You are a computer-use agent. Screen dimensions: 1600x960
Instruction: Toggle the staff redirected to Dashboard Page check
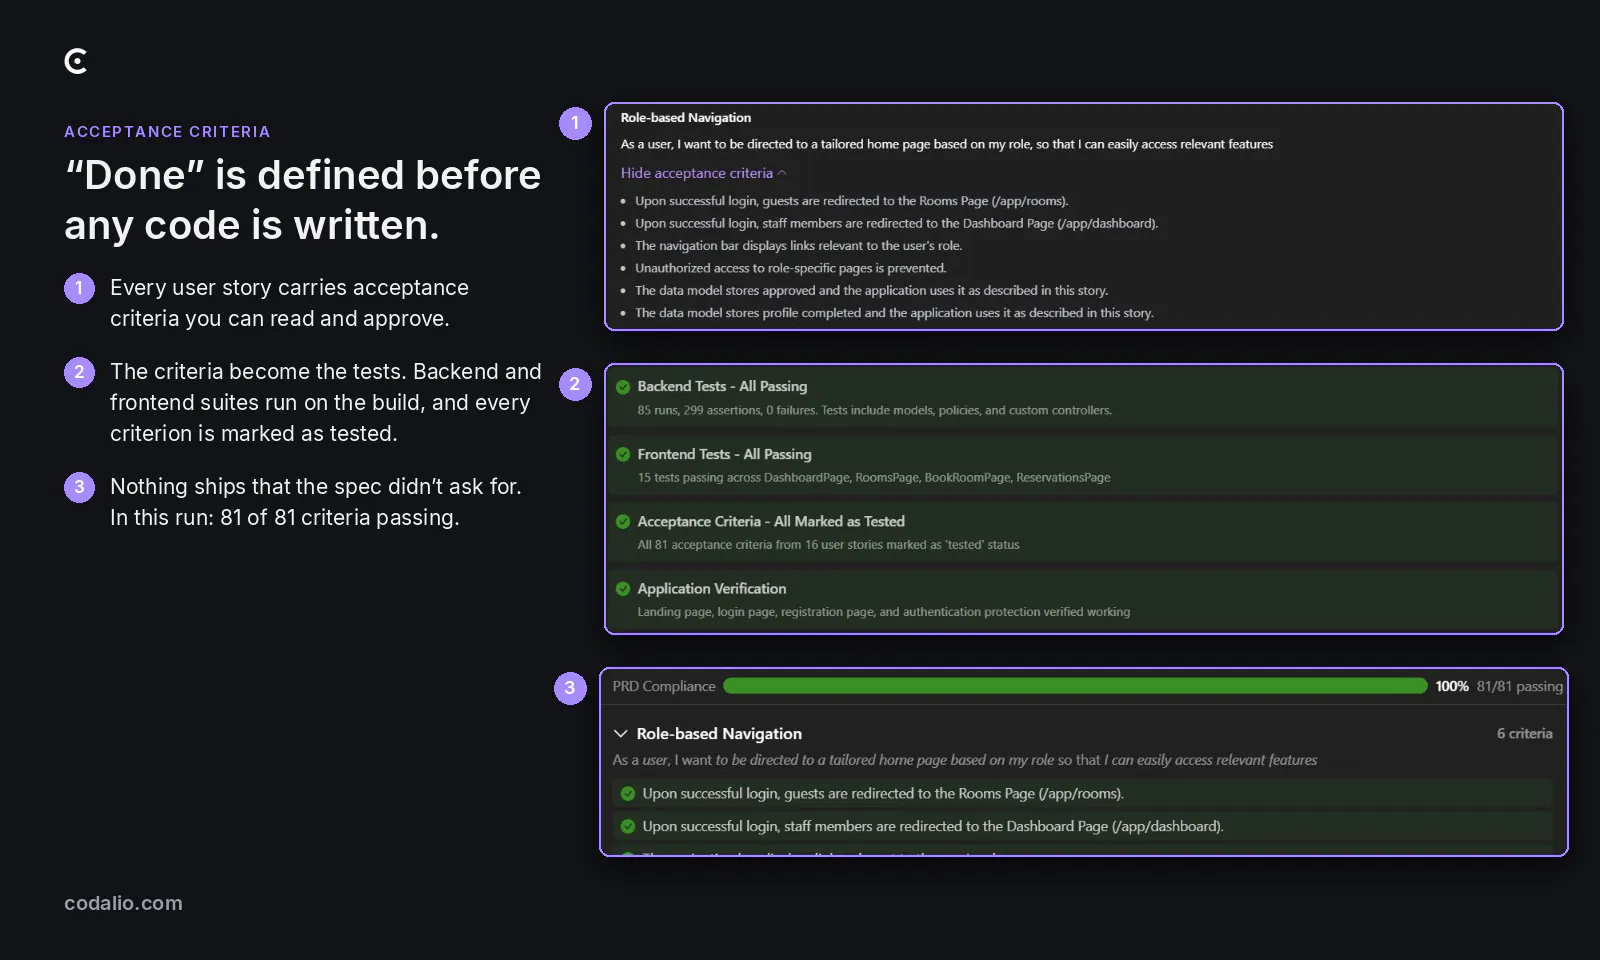click(628, 827)
